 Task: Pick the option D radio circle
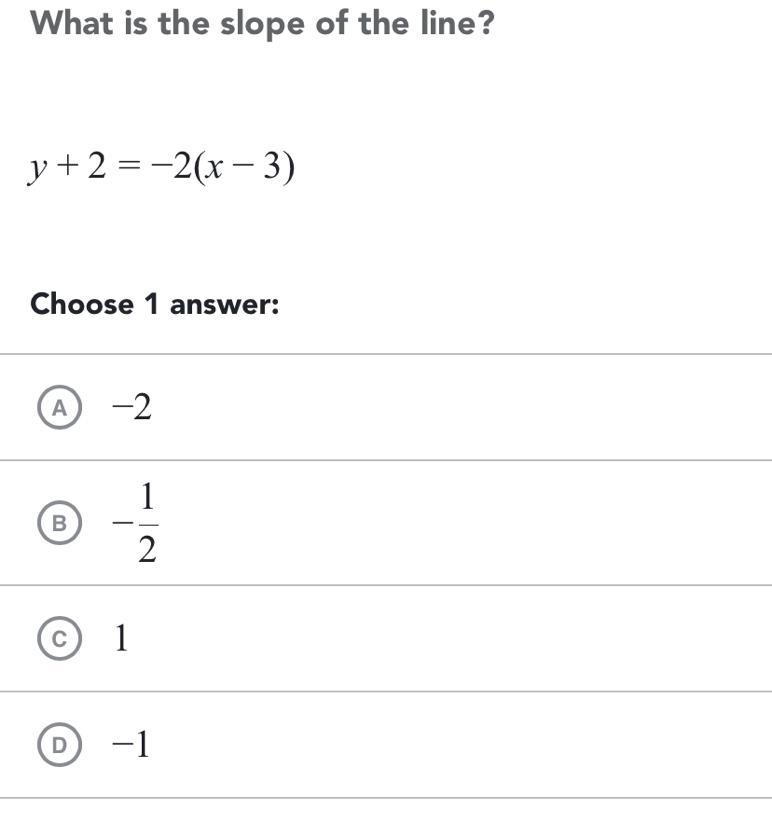point(61,745)
